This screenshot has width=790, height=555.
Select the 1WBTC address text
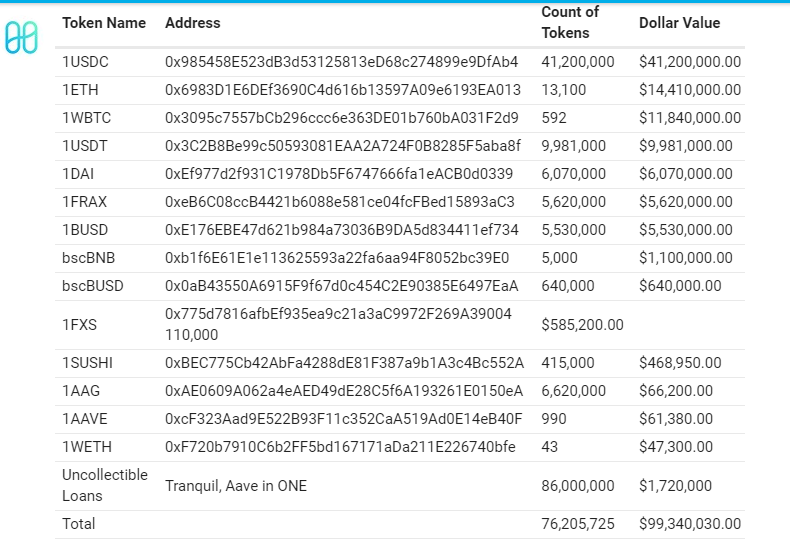[342, 118]
